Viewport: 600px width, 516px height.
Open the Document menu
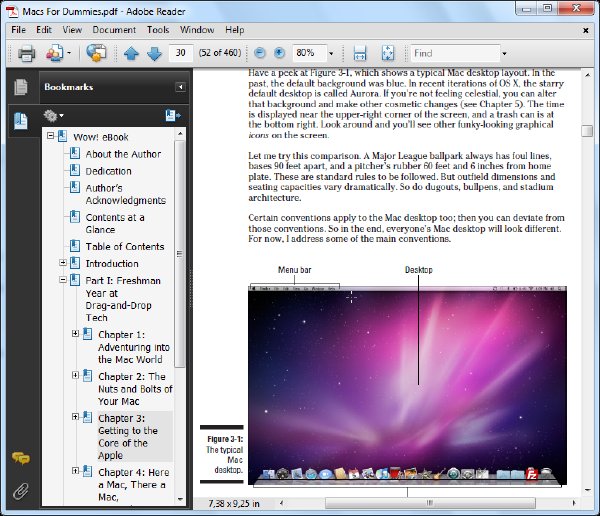pos(114,30)
